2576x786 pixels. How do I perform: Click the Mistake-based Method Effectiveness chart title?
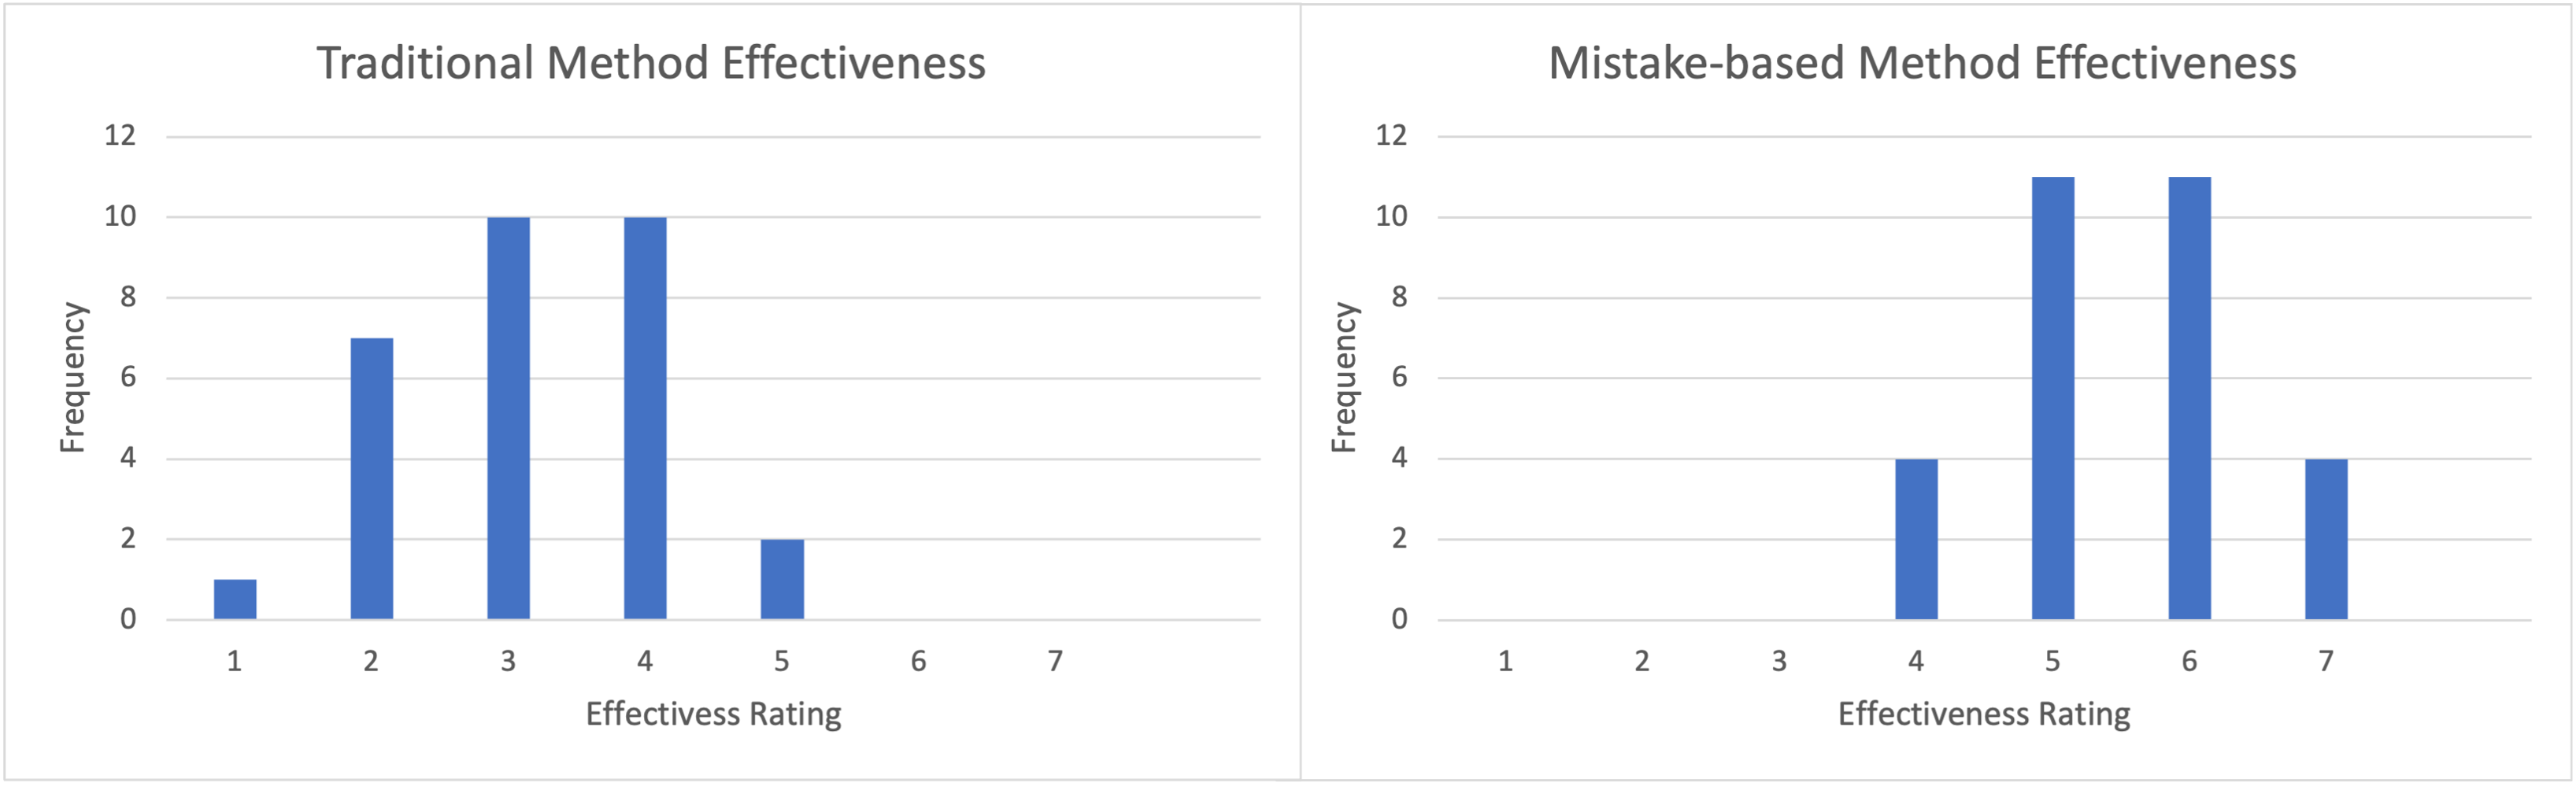pyautogui.click(x=1922, y=63)
